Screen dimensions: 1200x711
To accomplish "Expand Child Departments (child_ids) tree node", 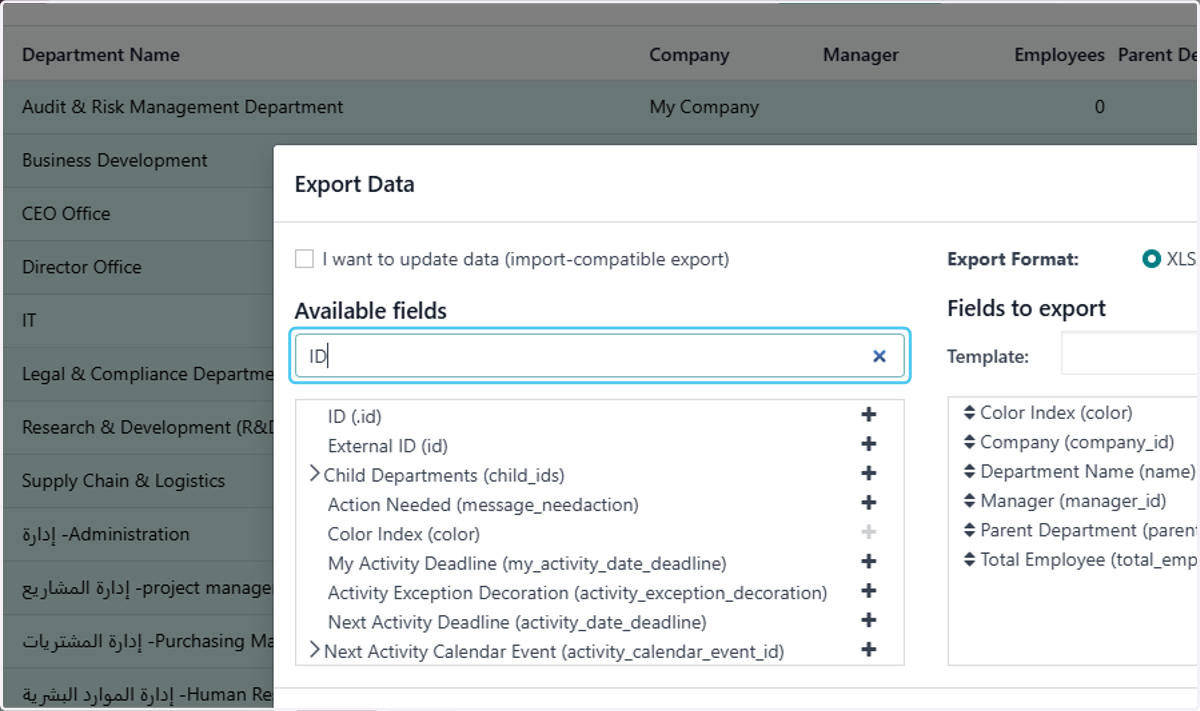I will click(314, 474).
